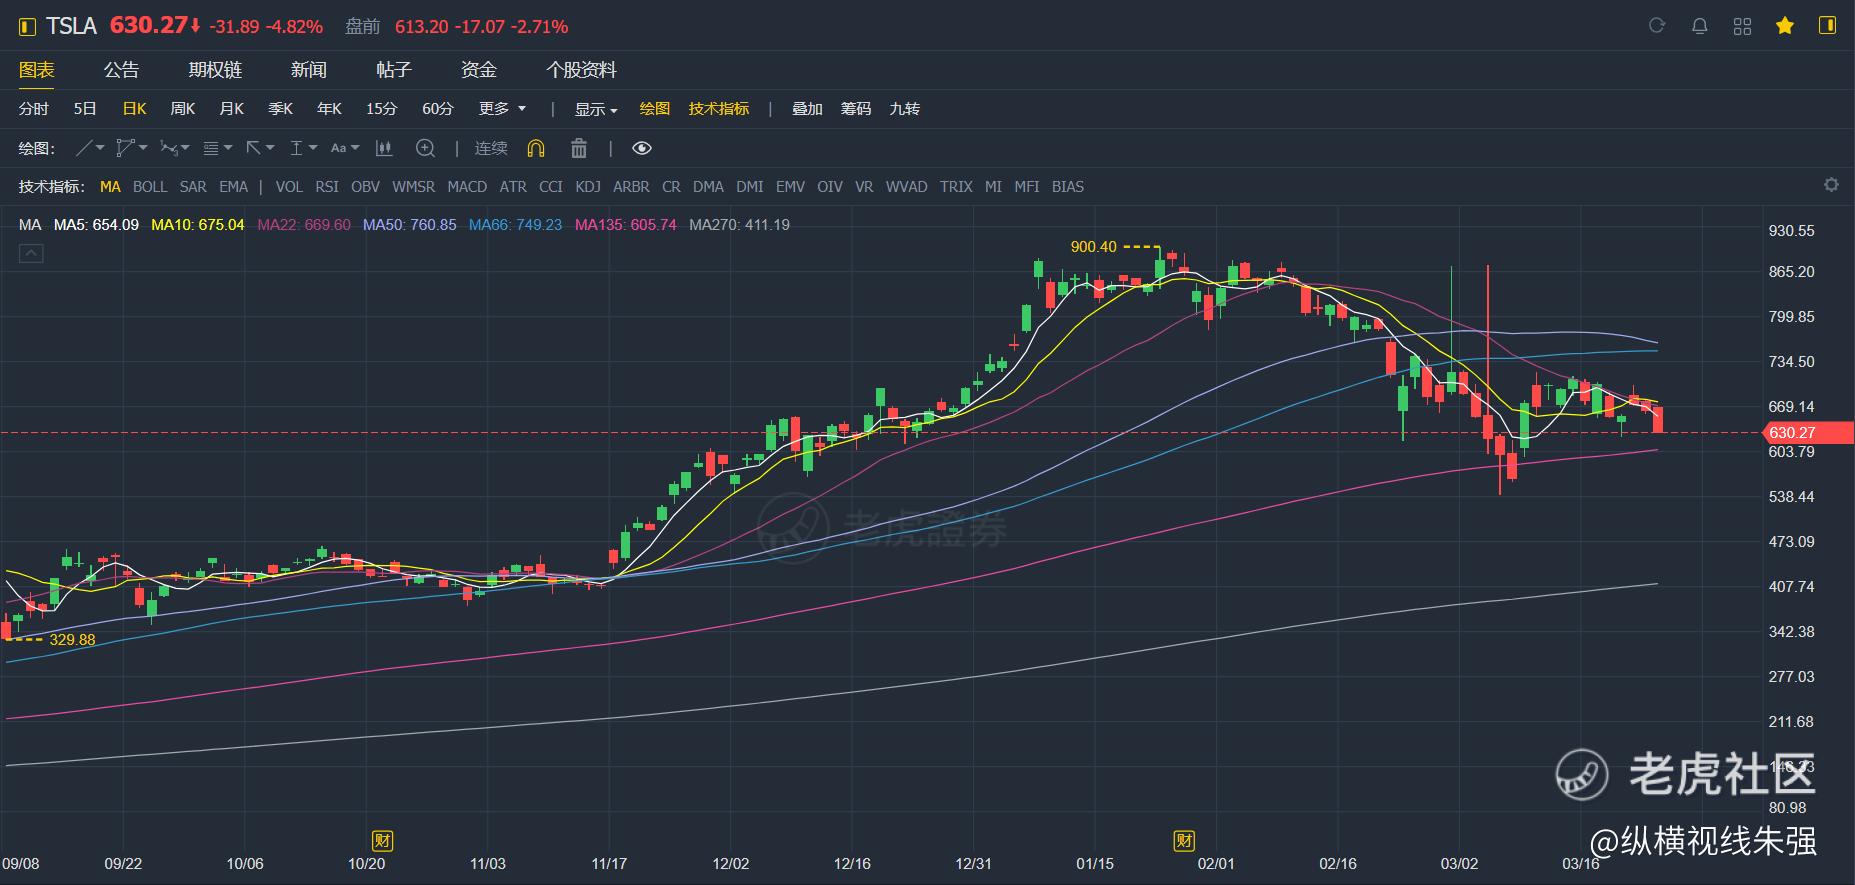Refresh the TSLA quote data
Image resolution: width=1855 pixels, height=885 pixels.
(1657, 26)
